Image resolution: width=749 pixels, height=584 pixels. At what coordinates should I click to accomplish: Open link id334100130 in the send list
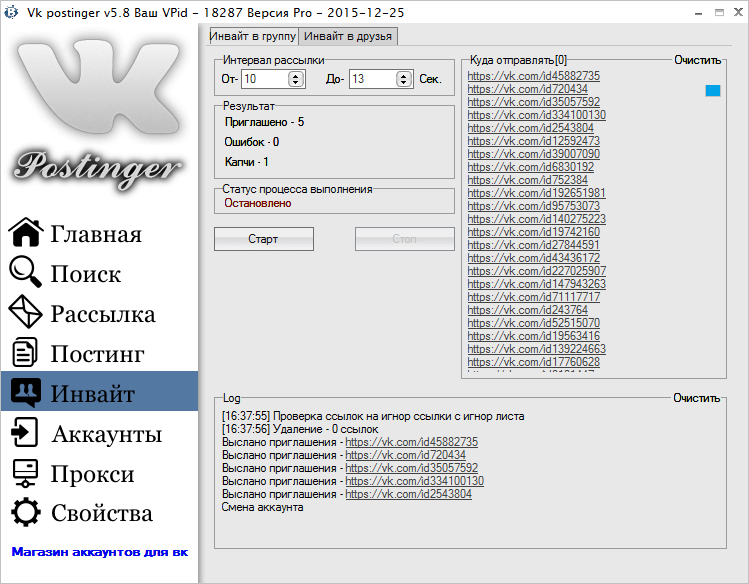pyautogui.click(x=536, y=115)
